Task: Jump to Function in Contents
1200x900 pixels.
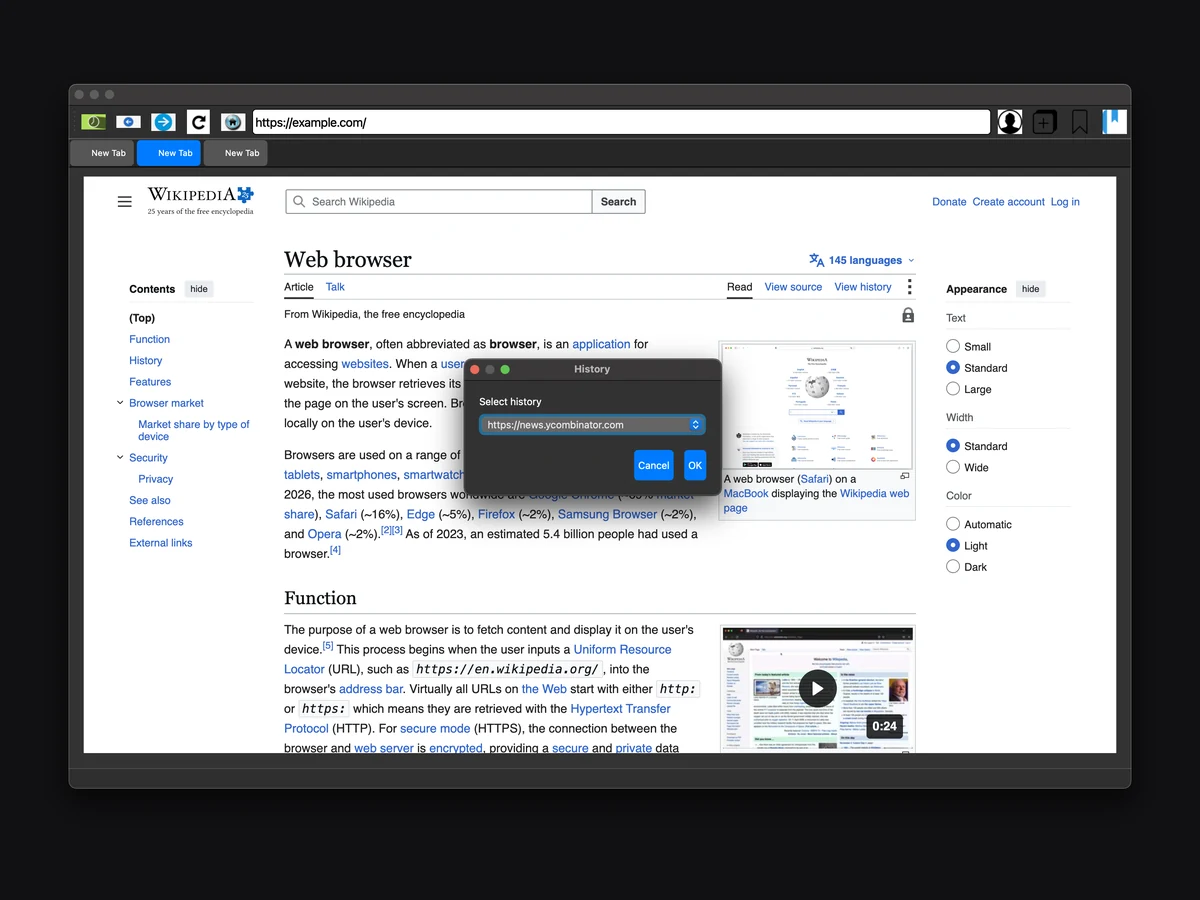Action: tap(149, 339)
